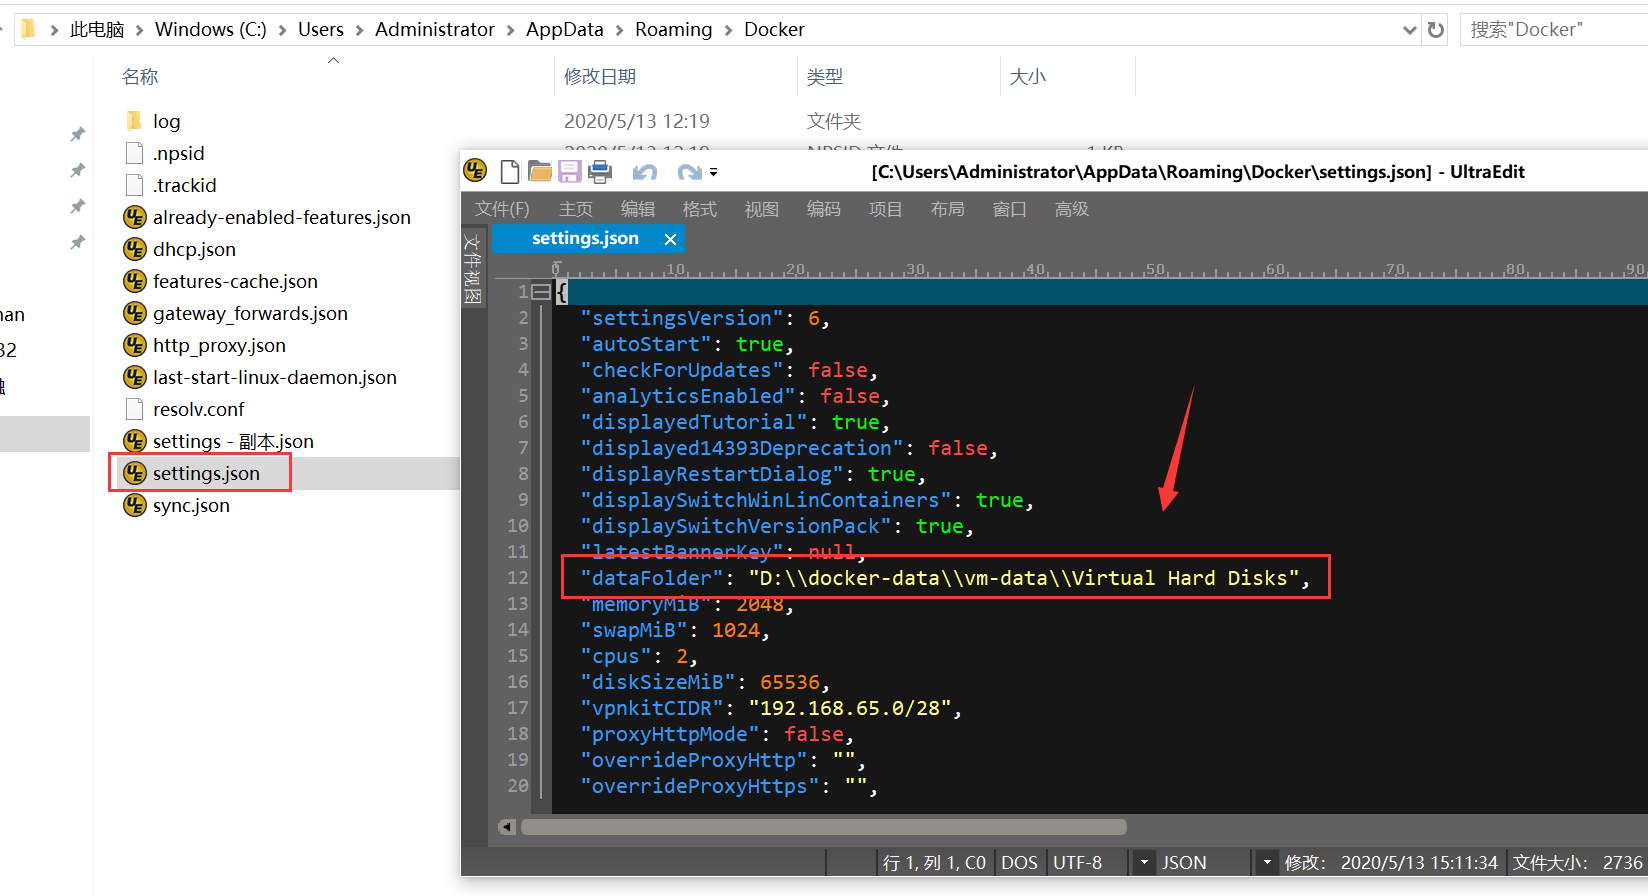Close the settings.json editor tab

click(x=671, y=239)
